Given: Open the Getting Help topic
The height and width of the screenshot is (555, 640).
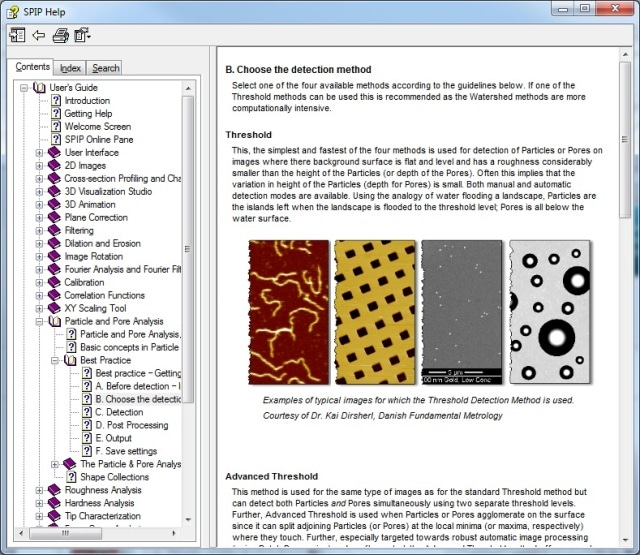Looking at the screenshot, I should click(88, 113).
